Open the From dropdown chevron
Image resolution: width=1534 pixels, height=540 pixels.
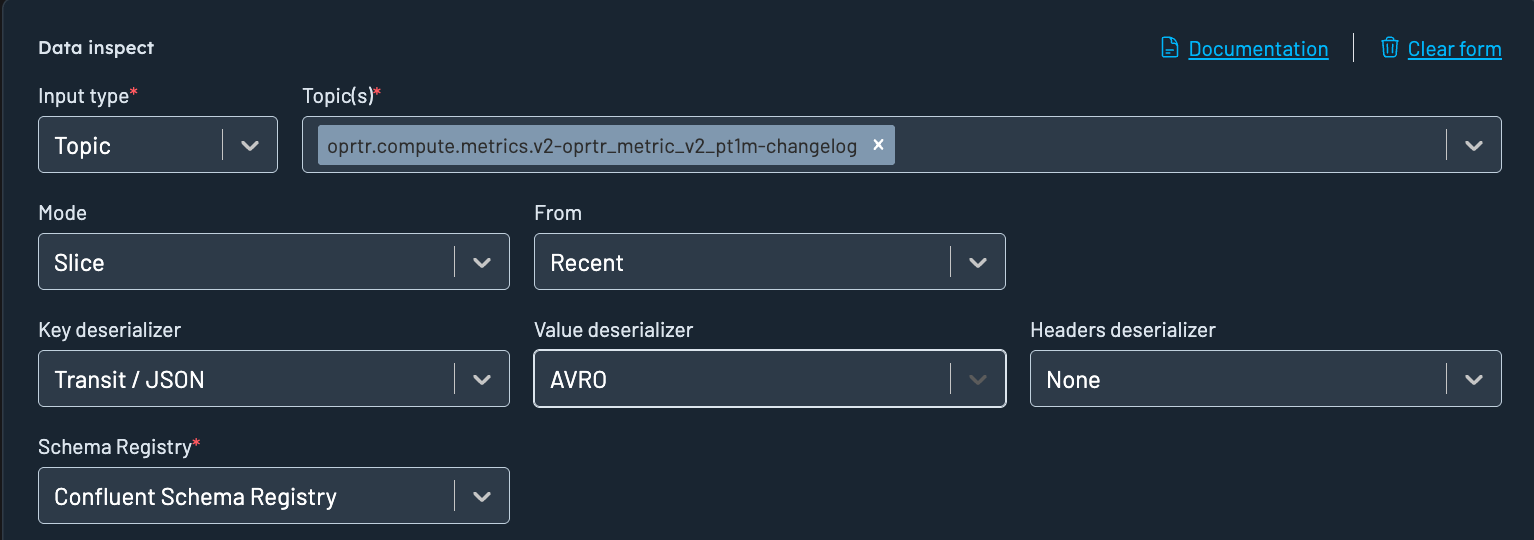coord(978,263)
